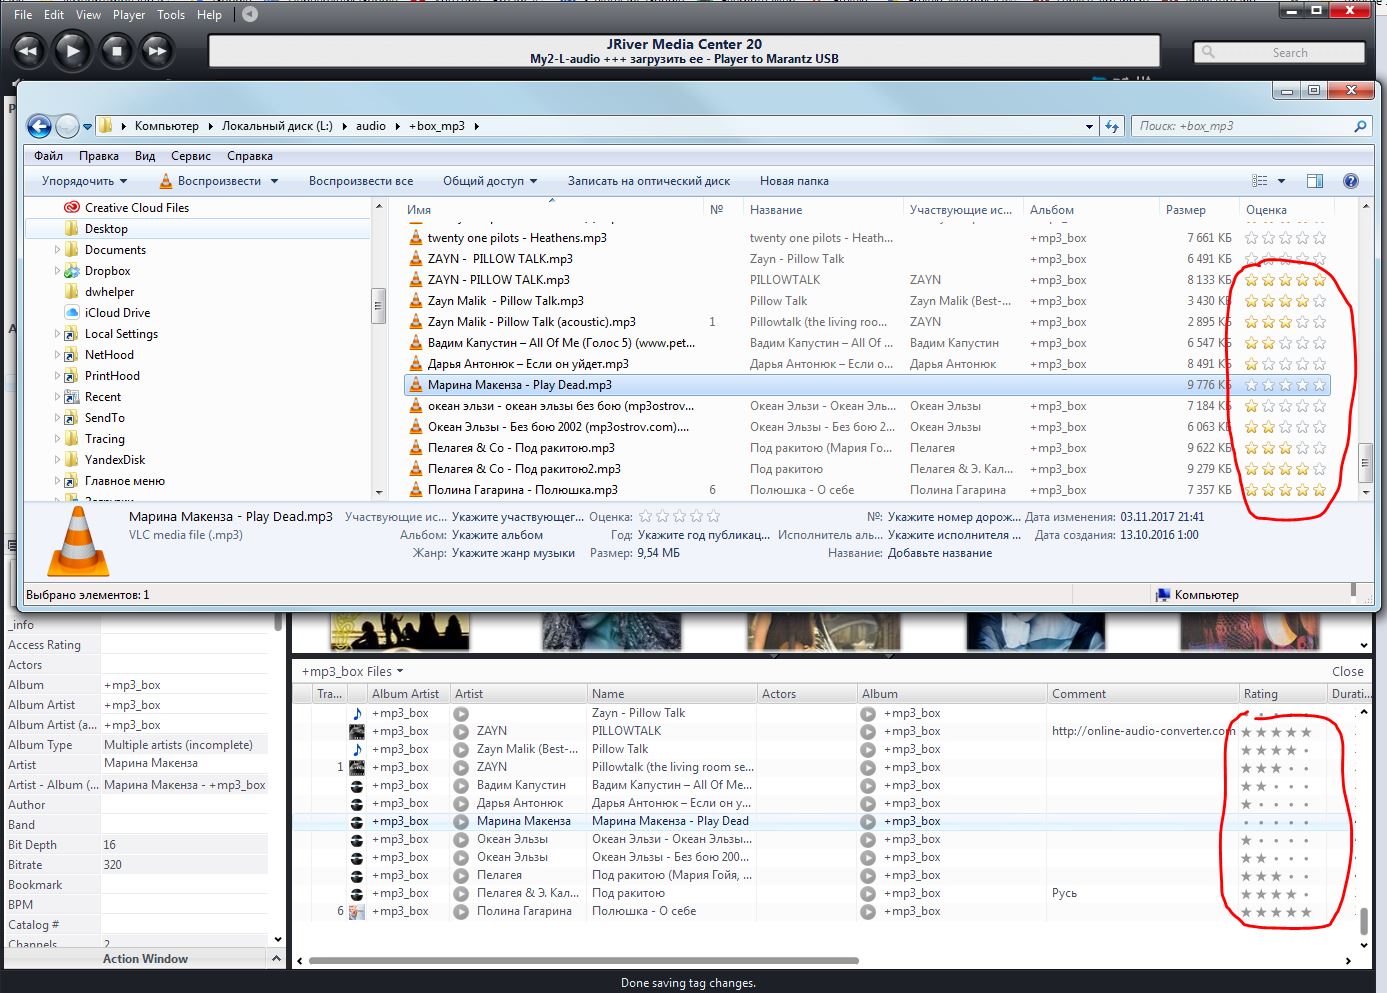Click album play icon in PILLOWTALK row

click(868, 731)
